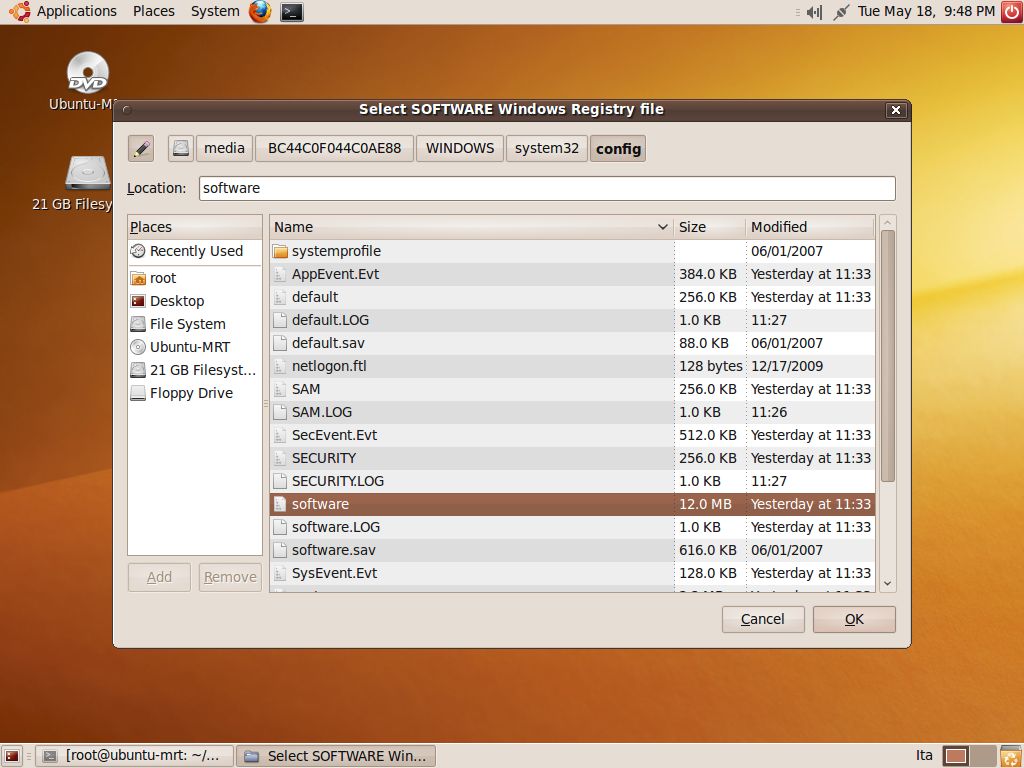1024x768 pixels.
Task: Sort files by the Modified column header
Action: (810, 227)
